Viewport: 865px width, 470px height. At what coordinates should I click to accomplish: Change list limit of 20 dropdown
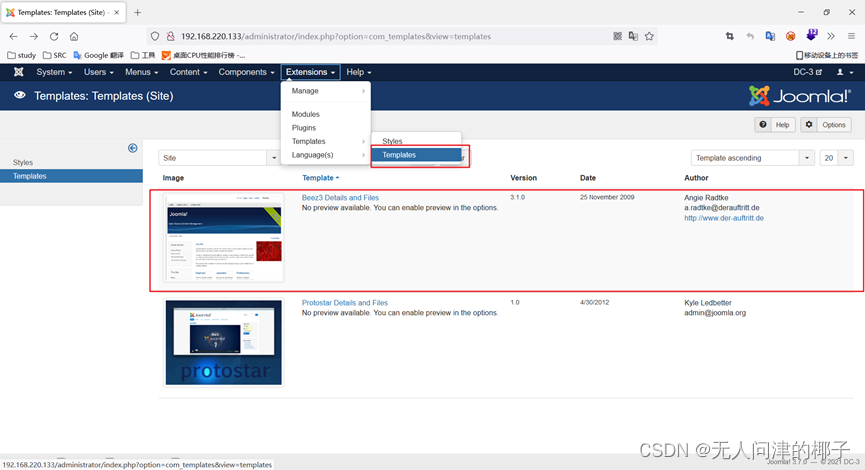(x=836, y=158)
